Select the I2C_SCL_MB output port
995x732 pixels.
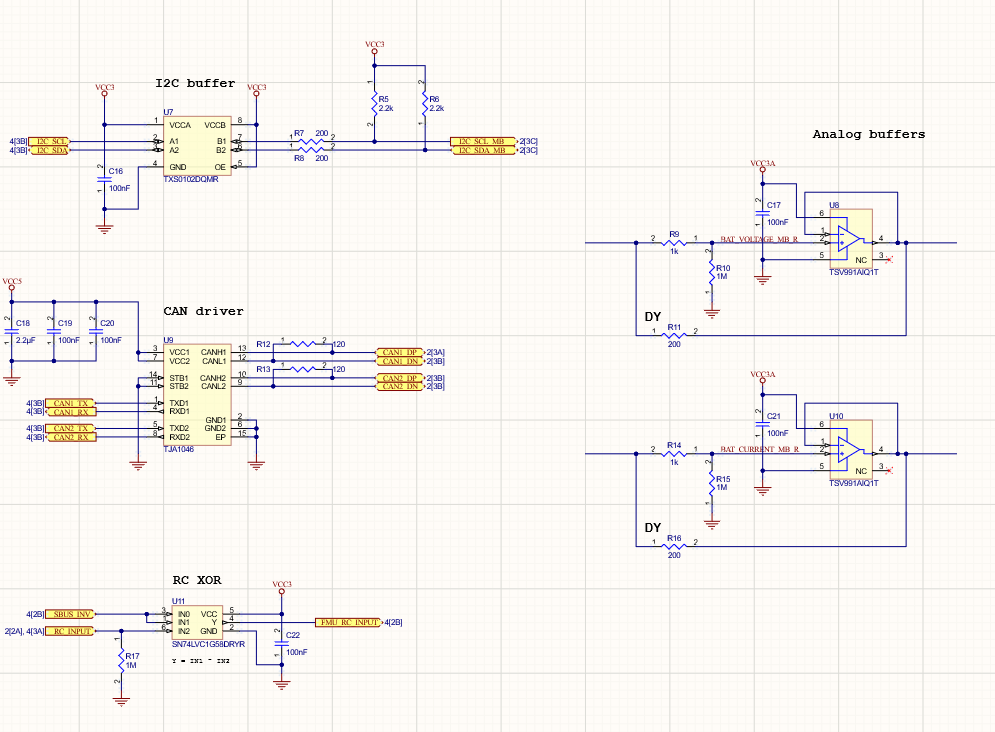(x=483, y=143)
